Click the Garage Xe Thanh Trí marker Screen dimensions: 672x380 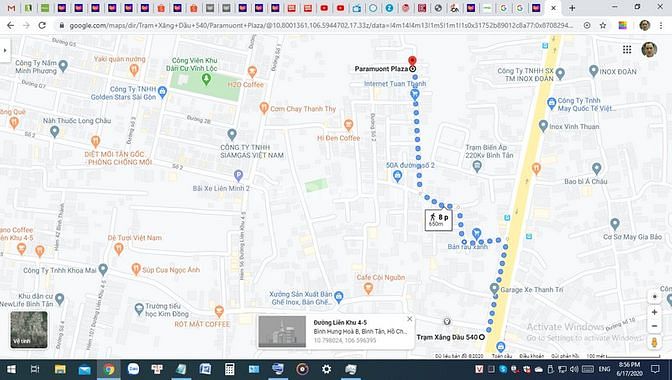tap(494, 289)
